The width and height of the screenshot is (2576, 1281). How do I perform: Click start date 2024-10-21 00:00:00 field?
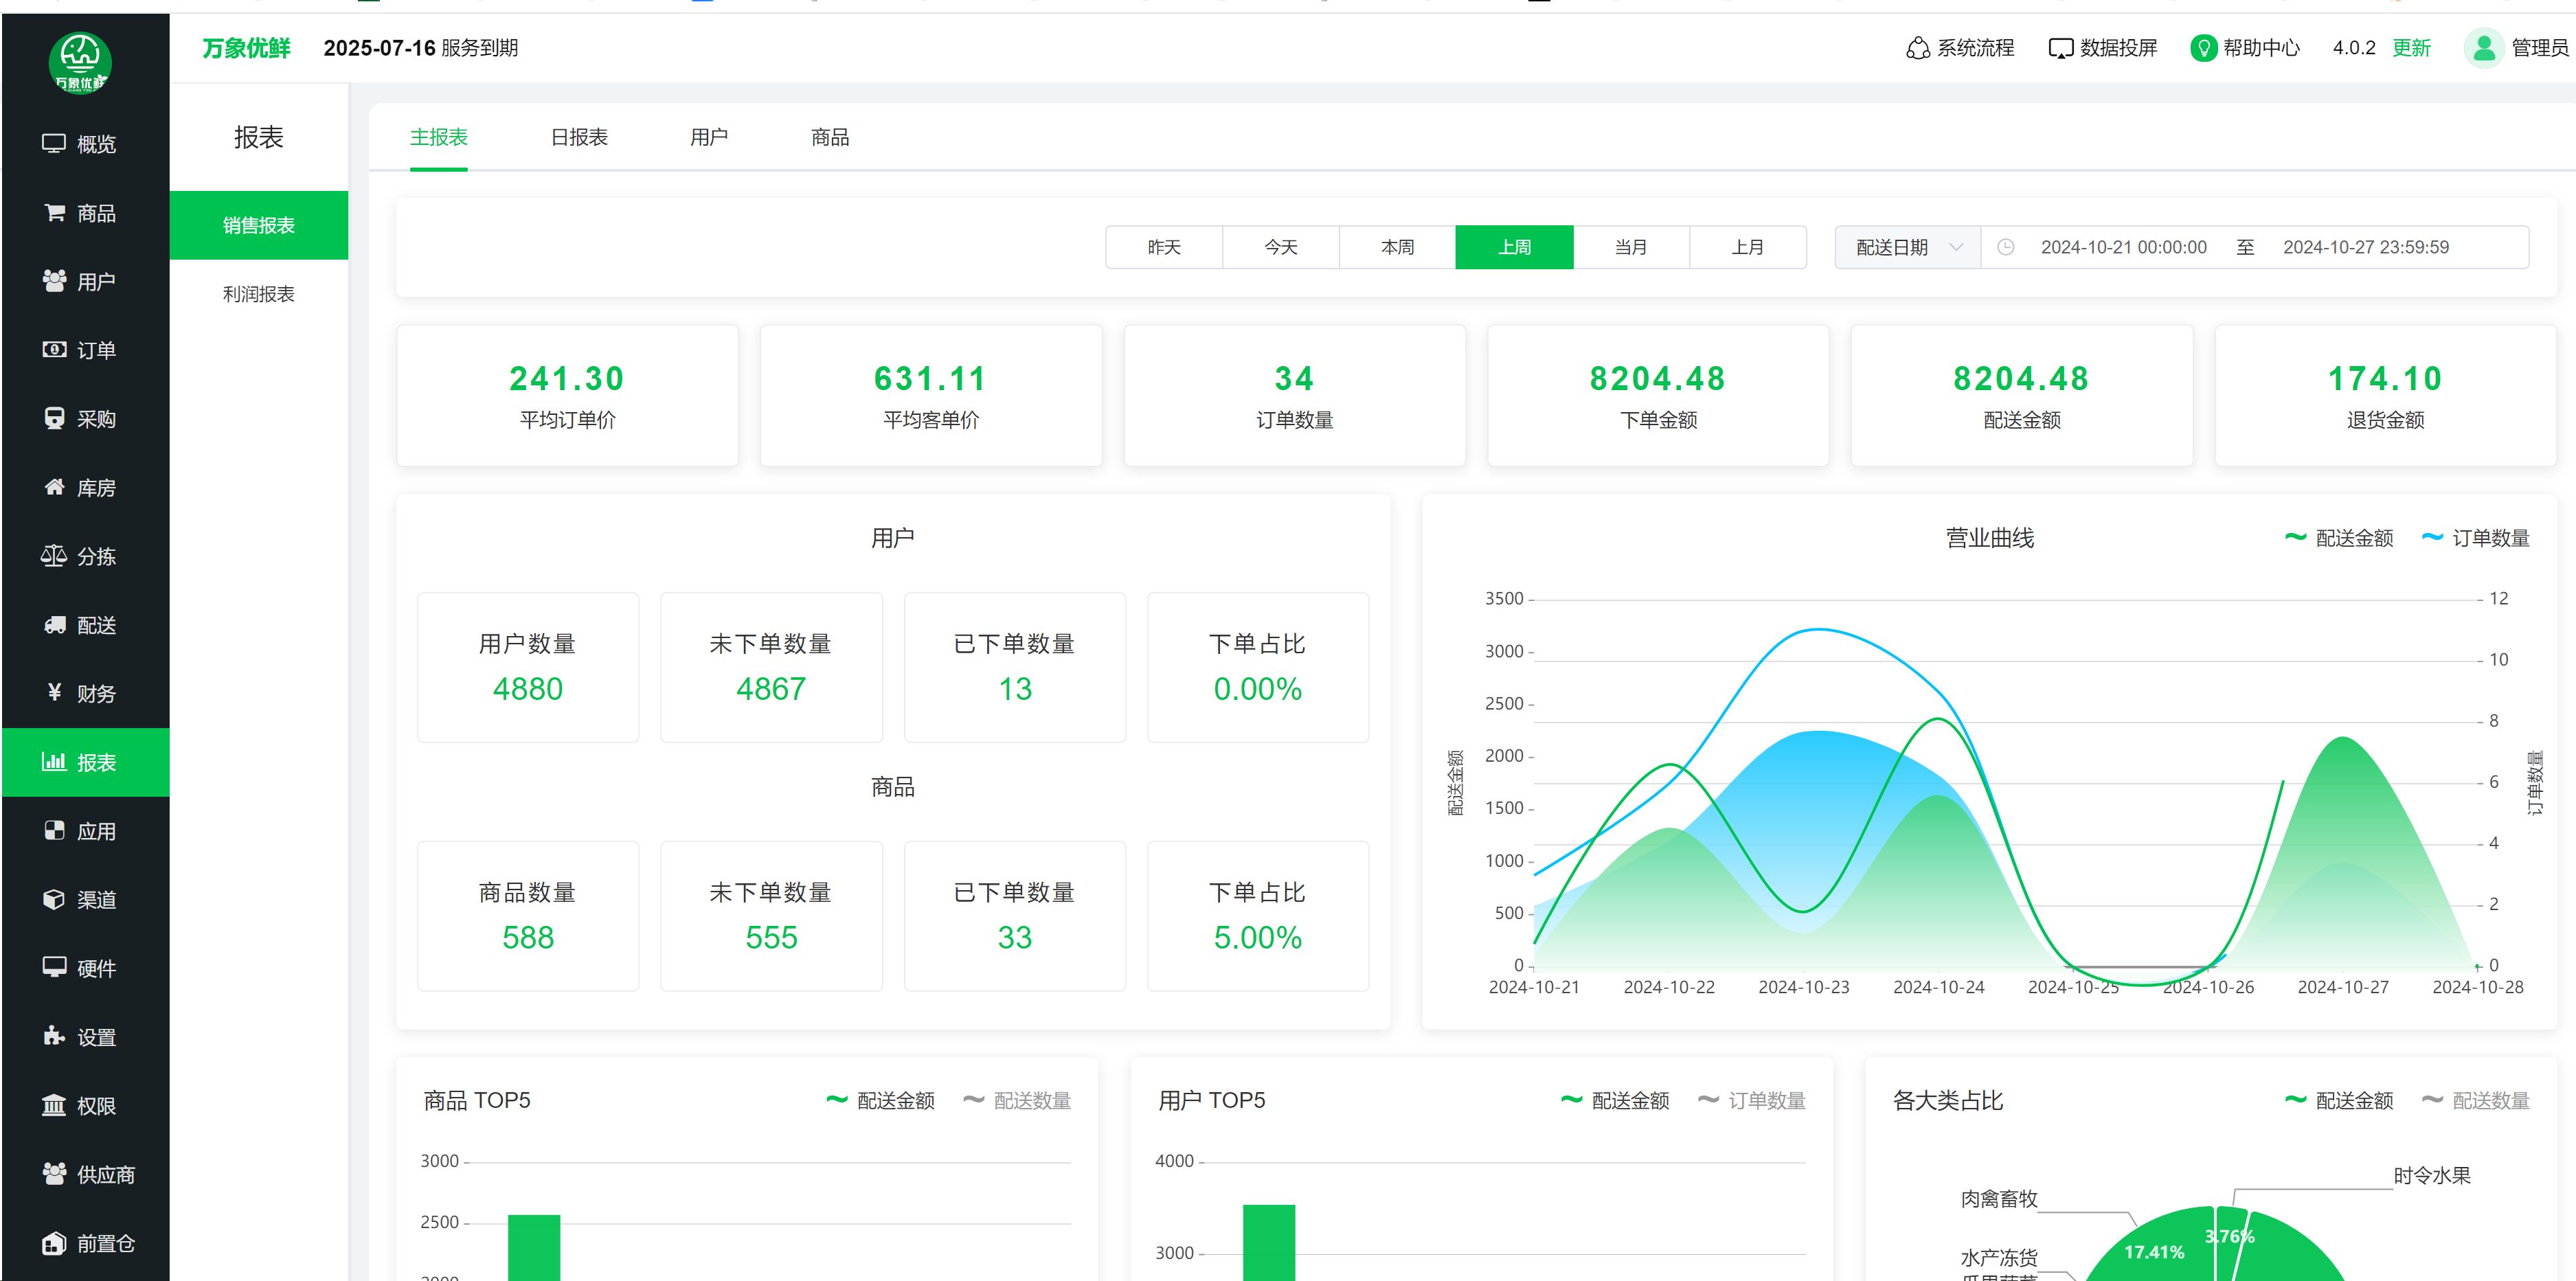point(2124,247)
